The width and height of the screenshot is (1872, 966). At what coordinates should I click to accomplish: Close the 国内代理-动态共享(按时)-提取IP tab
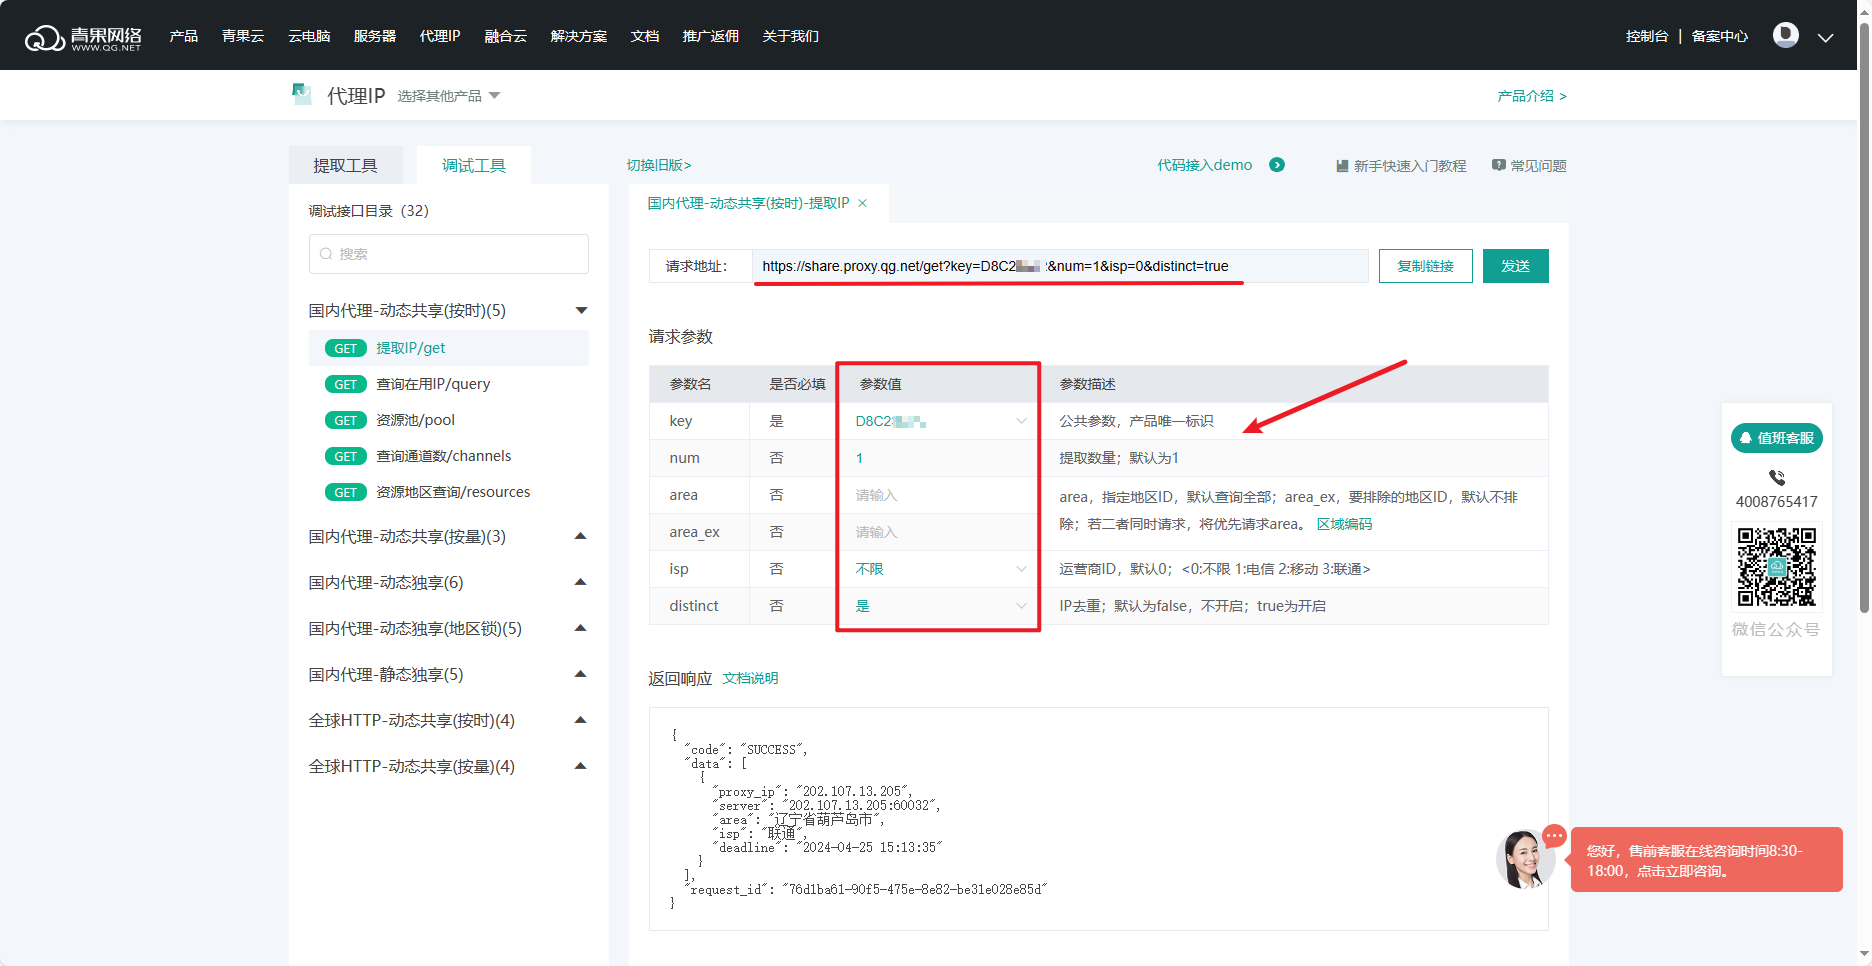coord(862,204)
